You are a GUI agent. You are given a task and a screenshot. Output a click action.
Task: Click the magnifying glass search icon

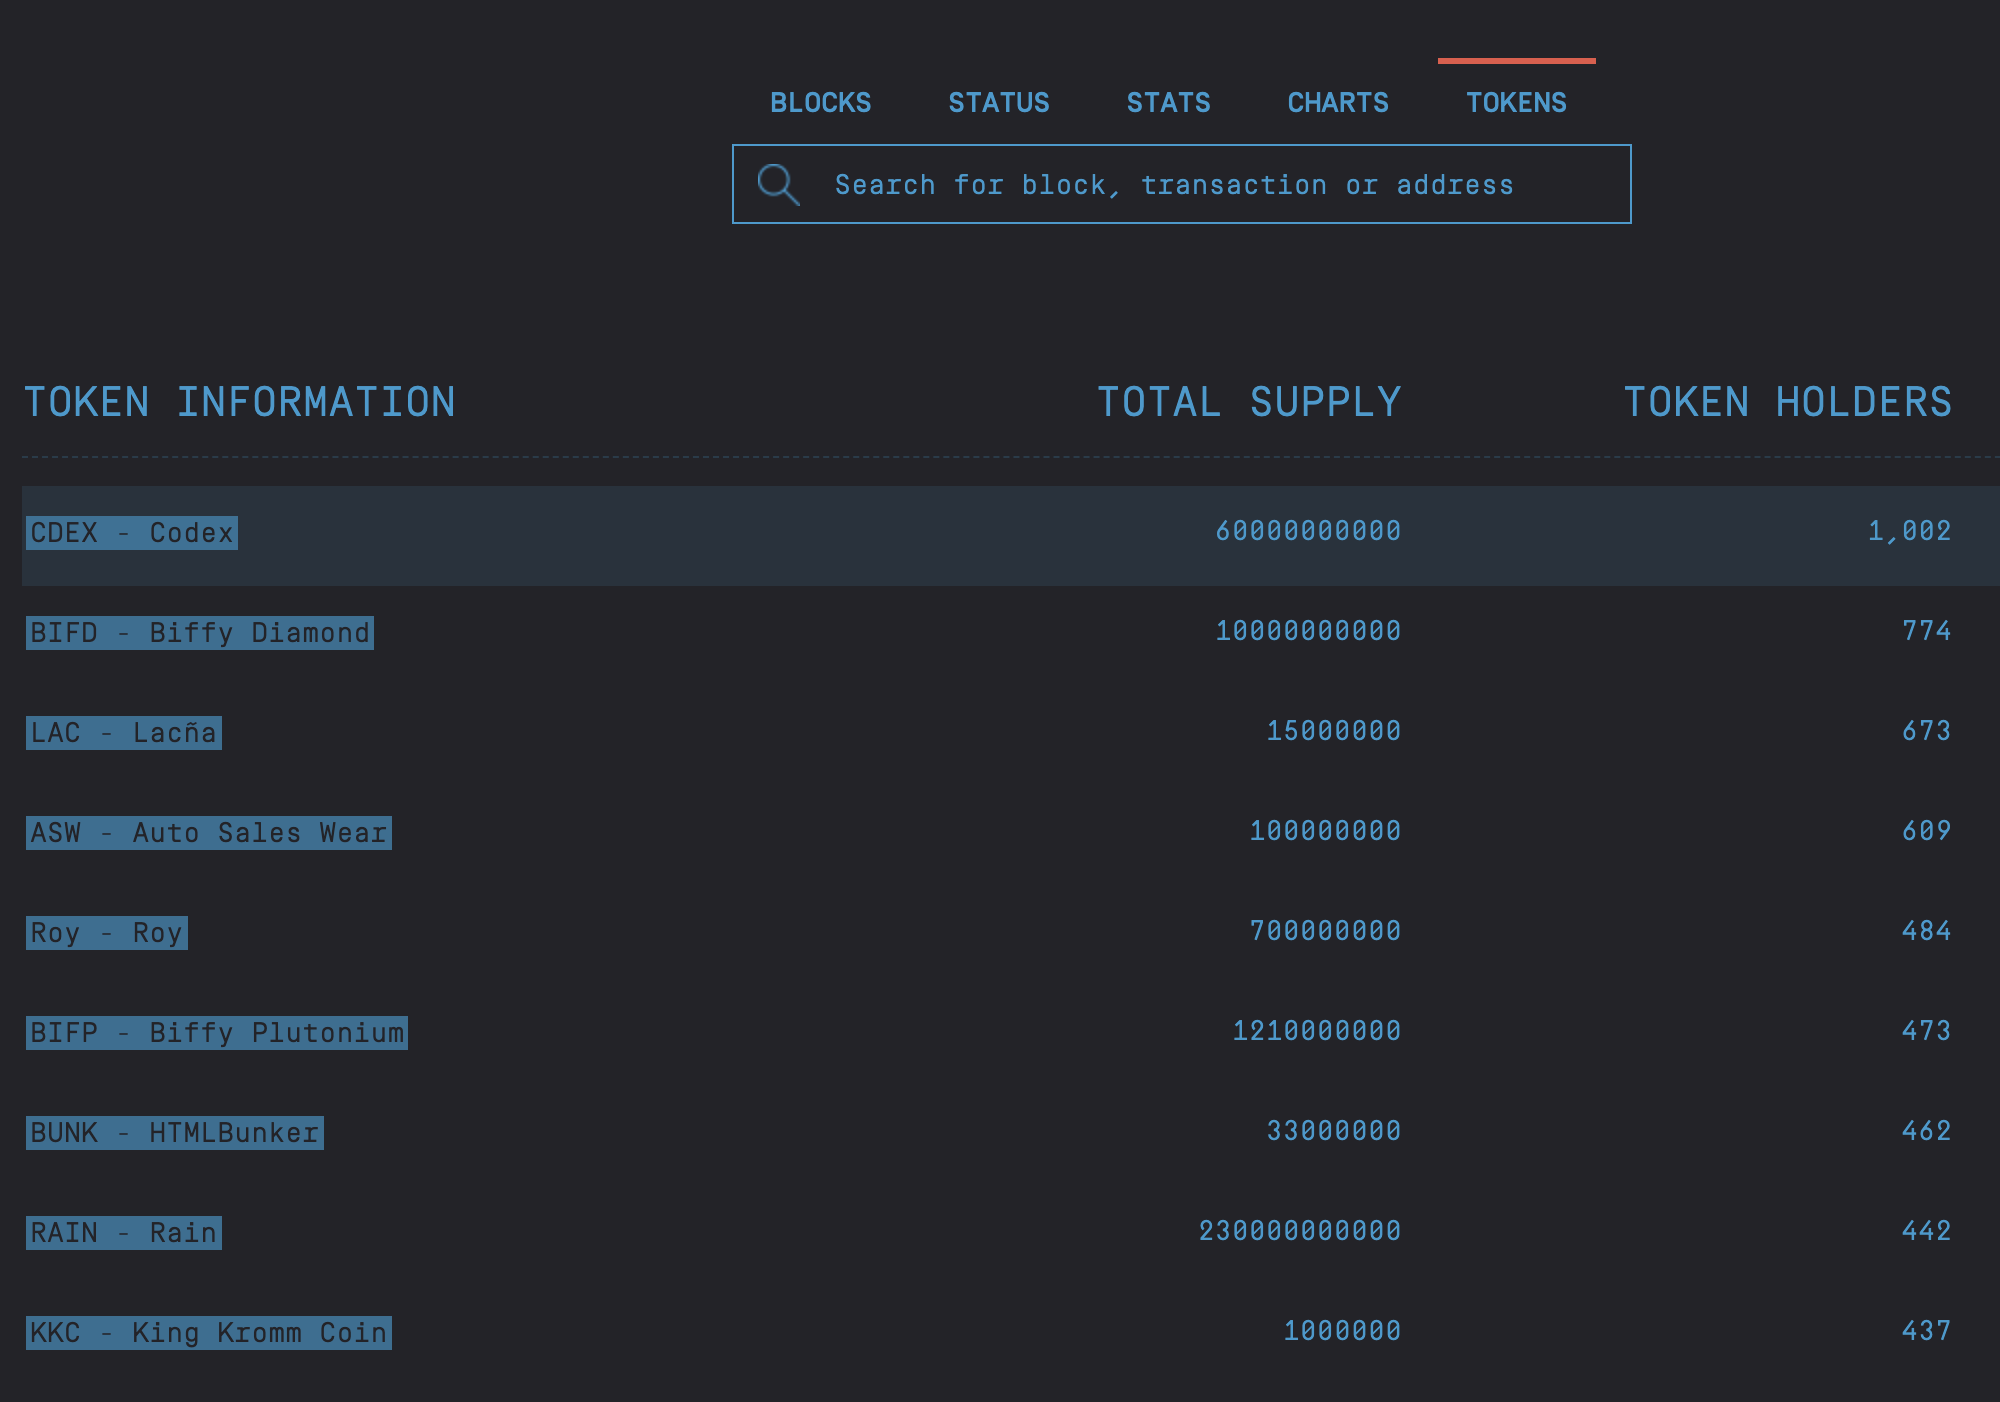pos(778,185)
